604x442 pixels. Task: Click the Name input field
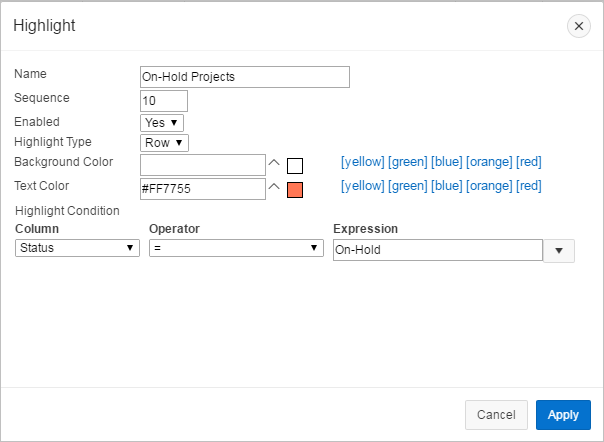tap(245, 77)
